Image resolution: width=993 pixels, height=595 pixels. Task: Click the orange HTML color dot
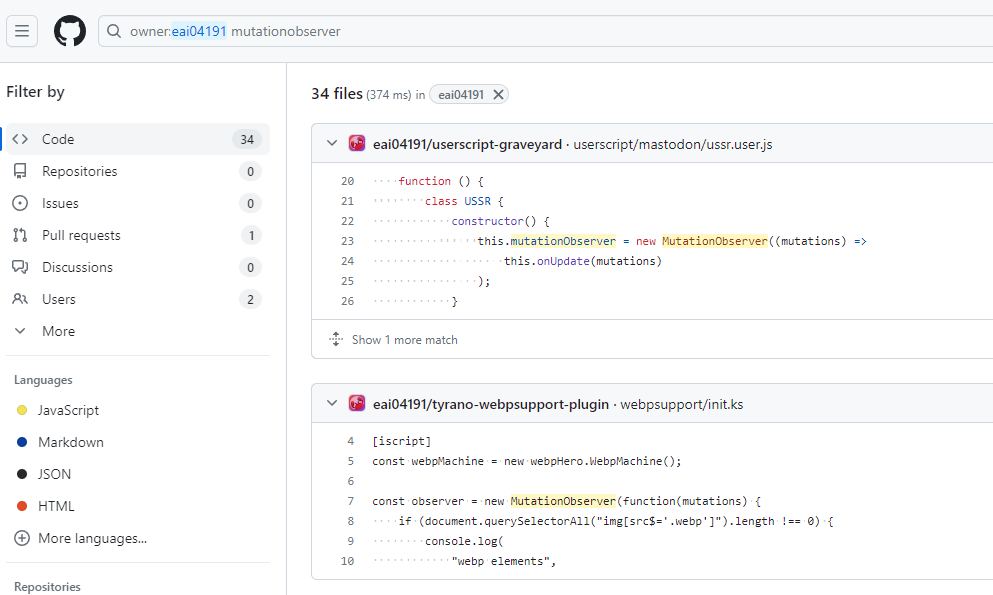pyautogui.click(x=22, y=506)
